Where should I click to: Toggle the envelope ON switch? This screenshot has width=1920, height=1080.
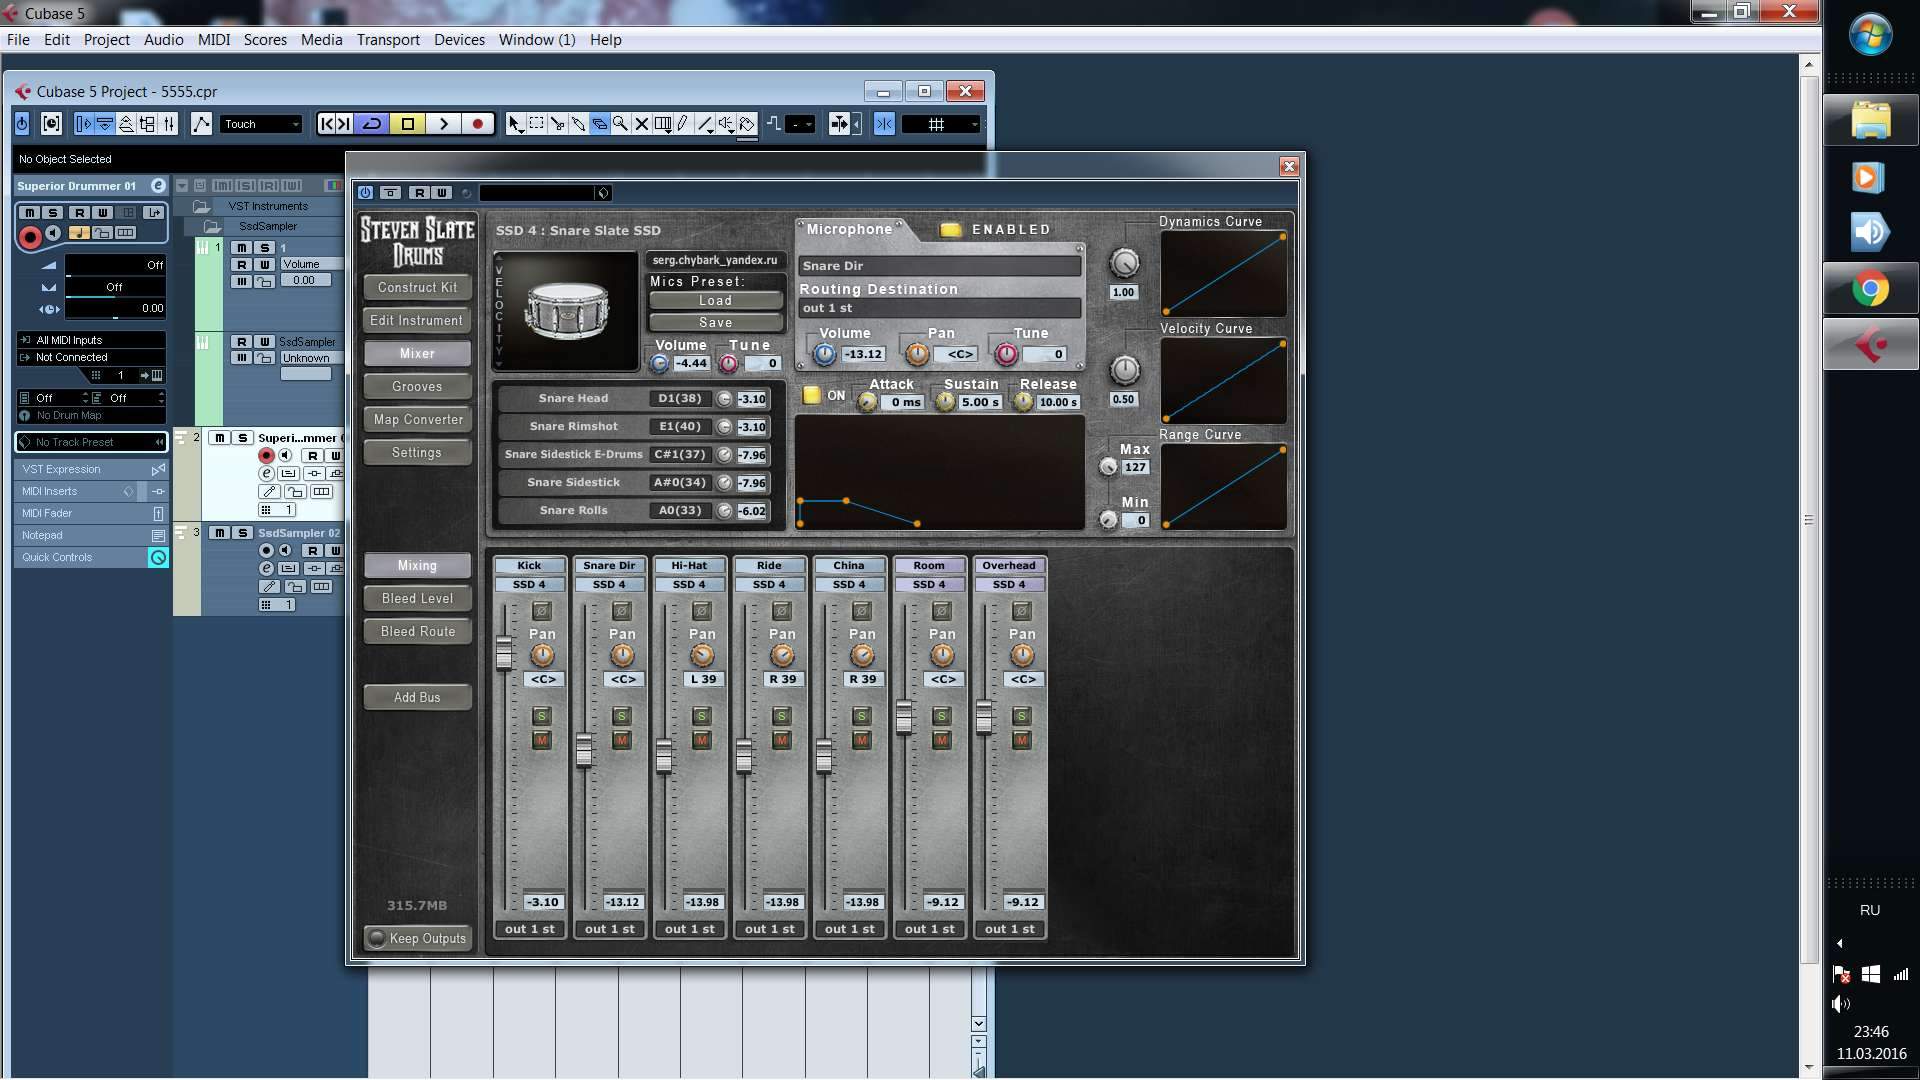pos(812,396)
